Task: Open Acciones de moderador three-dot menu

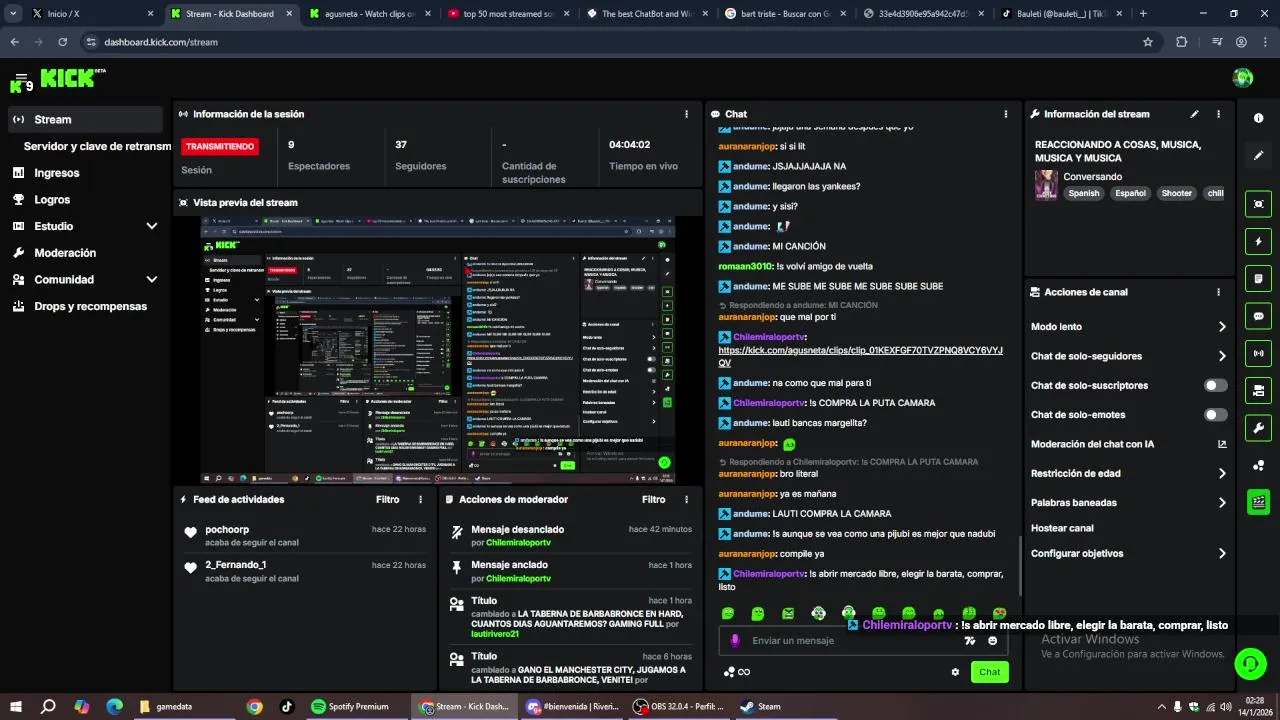Action: pos(686,499)
